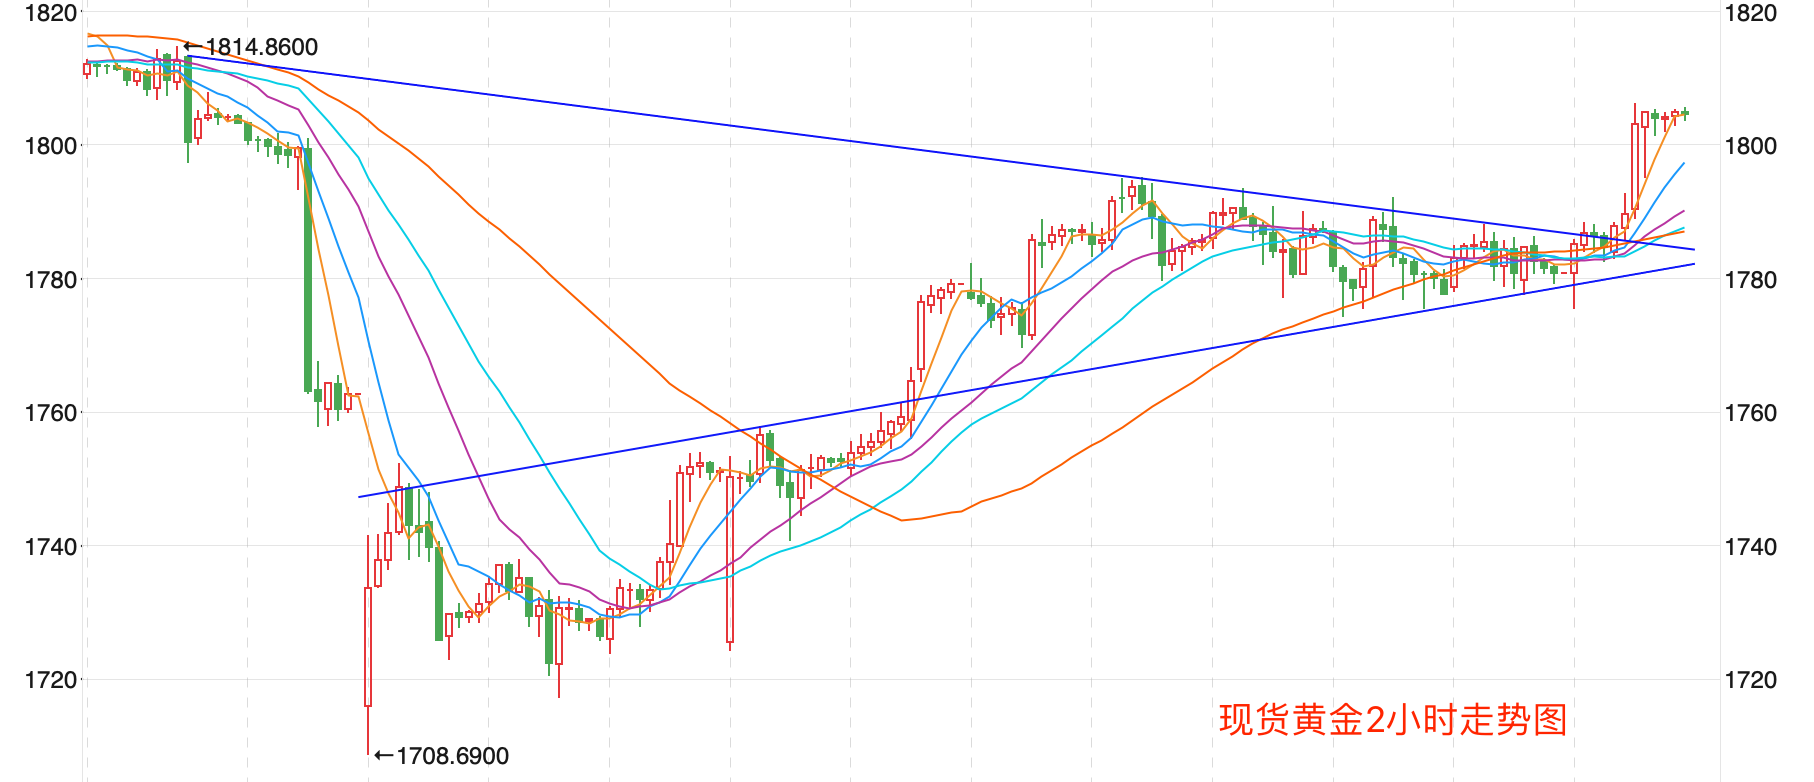Click the 1720 label on left axis

pyautogui.click(x=52, y=680)
